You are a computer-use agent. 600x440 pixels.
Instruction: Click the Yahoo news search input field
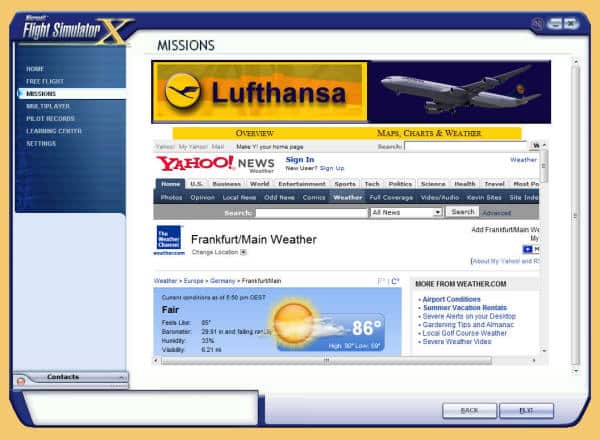point(310,212)
